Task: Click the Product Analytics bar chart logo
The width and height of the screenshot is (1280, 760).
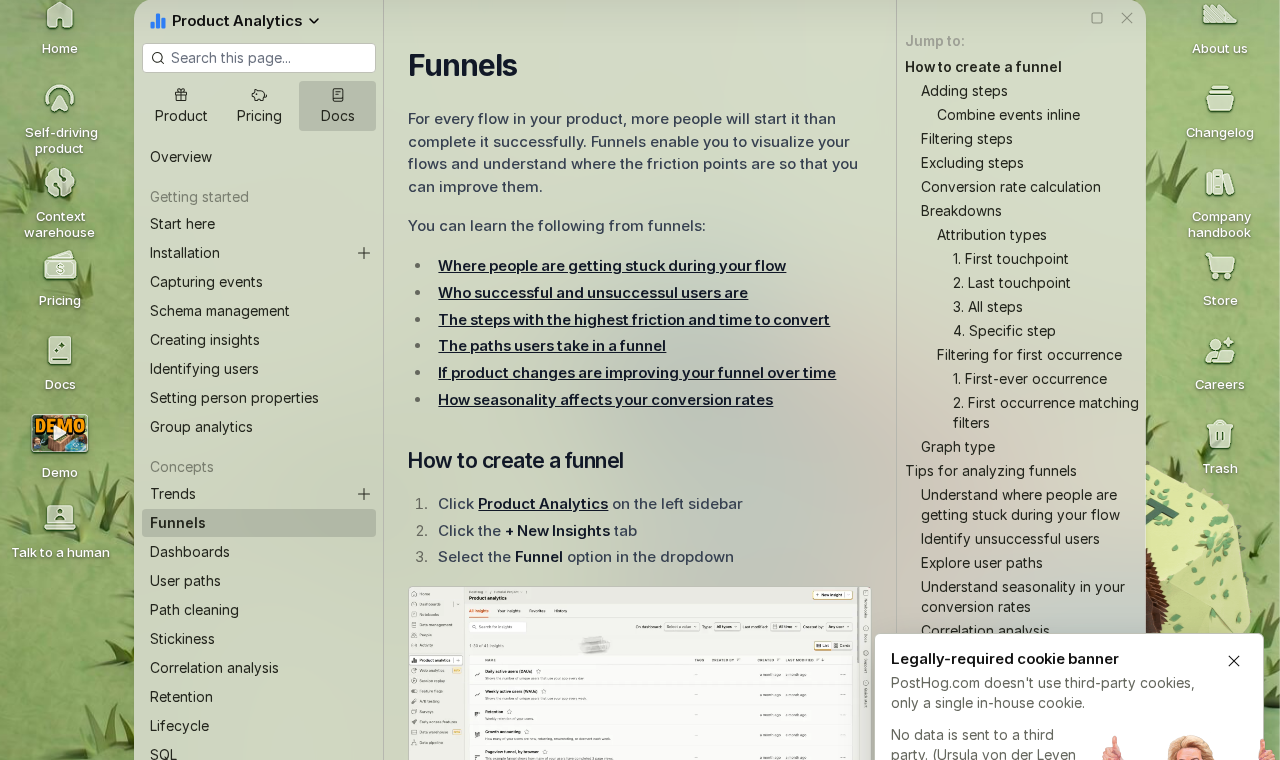Action: pos(158,21)
